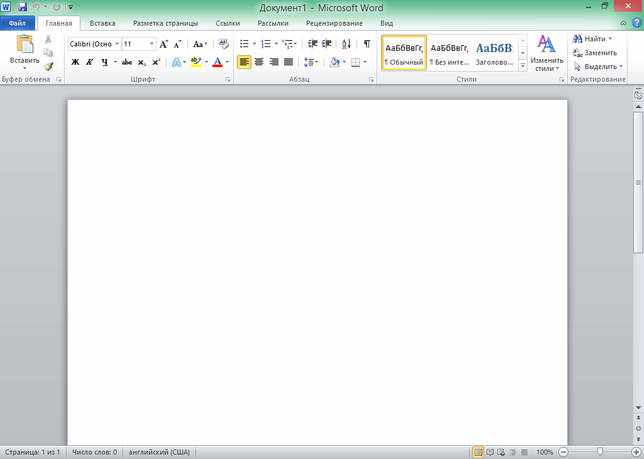Open the font size 11 dropdown

151,44
